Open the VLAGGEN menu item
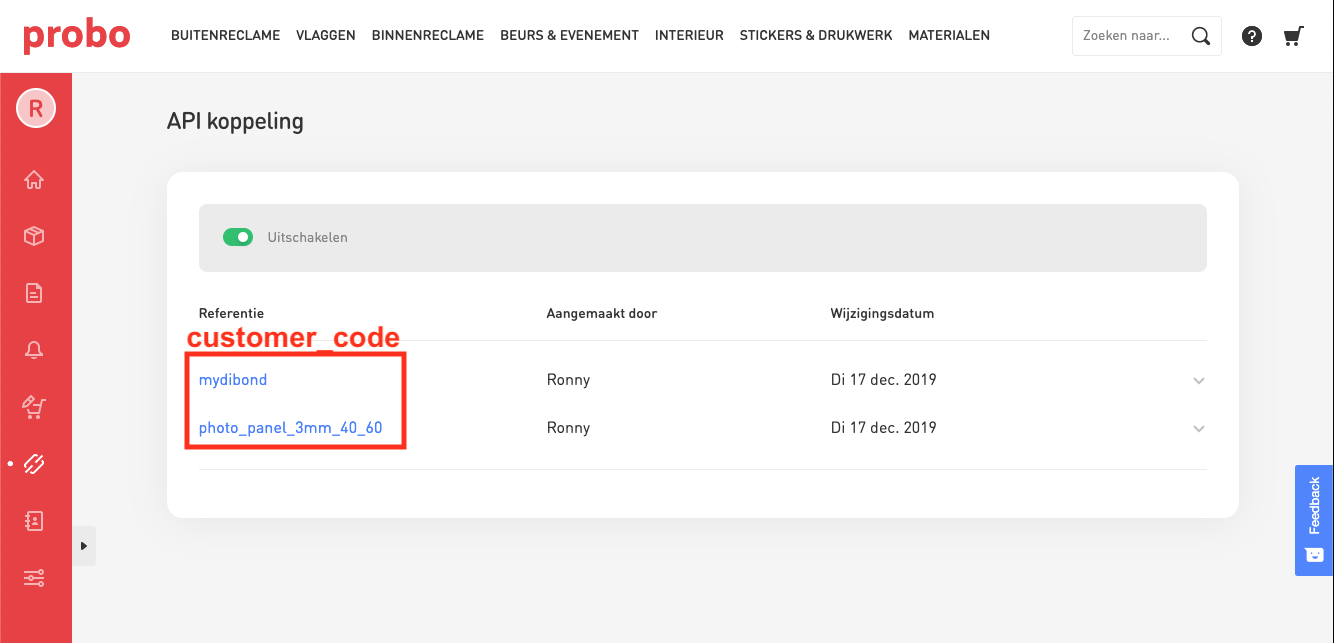Image resolution: width=1334 pixels, height=643 pixels. 325,35
